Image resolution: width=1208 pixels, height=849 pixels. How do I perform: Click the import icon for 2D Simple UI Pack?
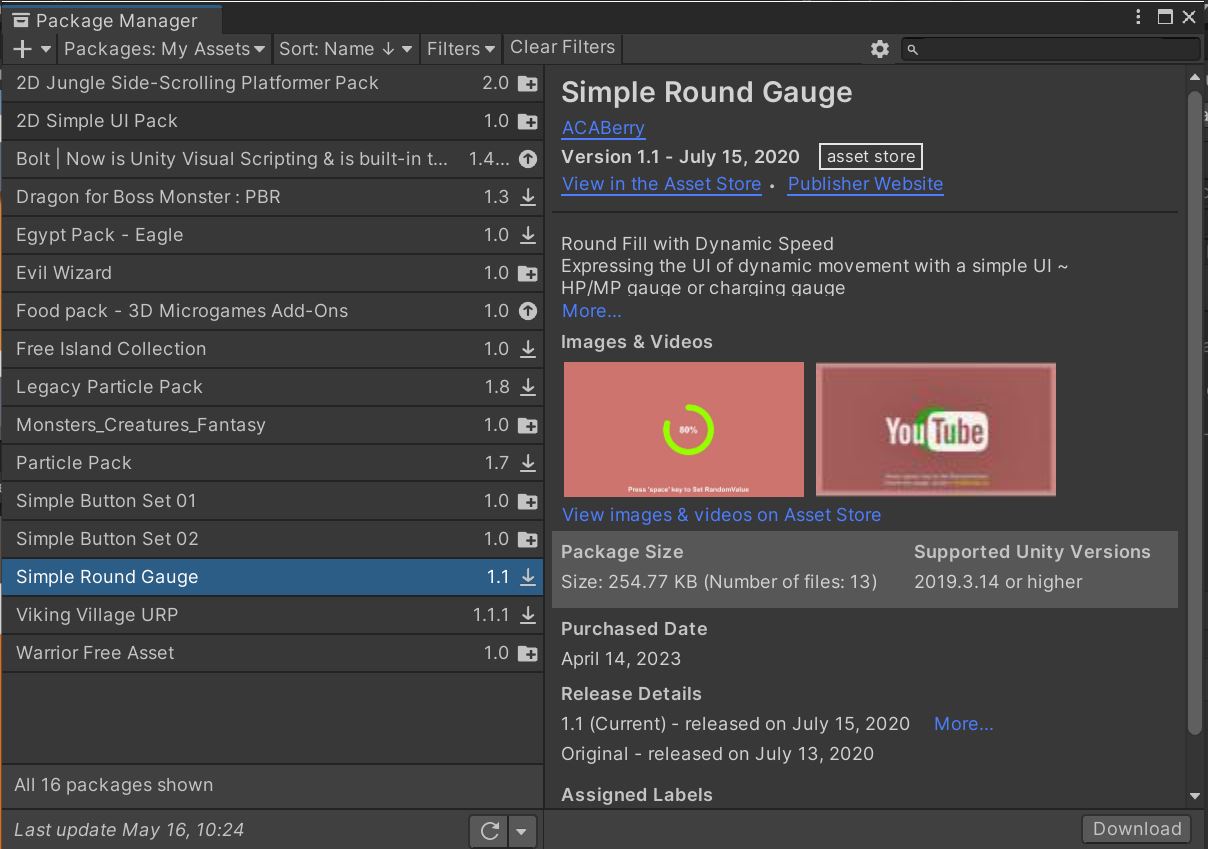(528, 122)
